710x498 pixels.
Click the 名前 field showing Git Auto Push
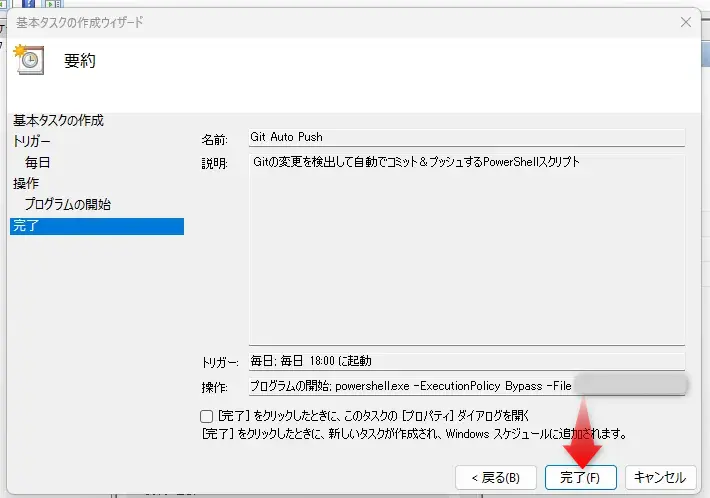click(465, 138)
